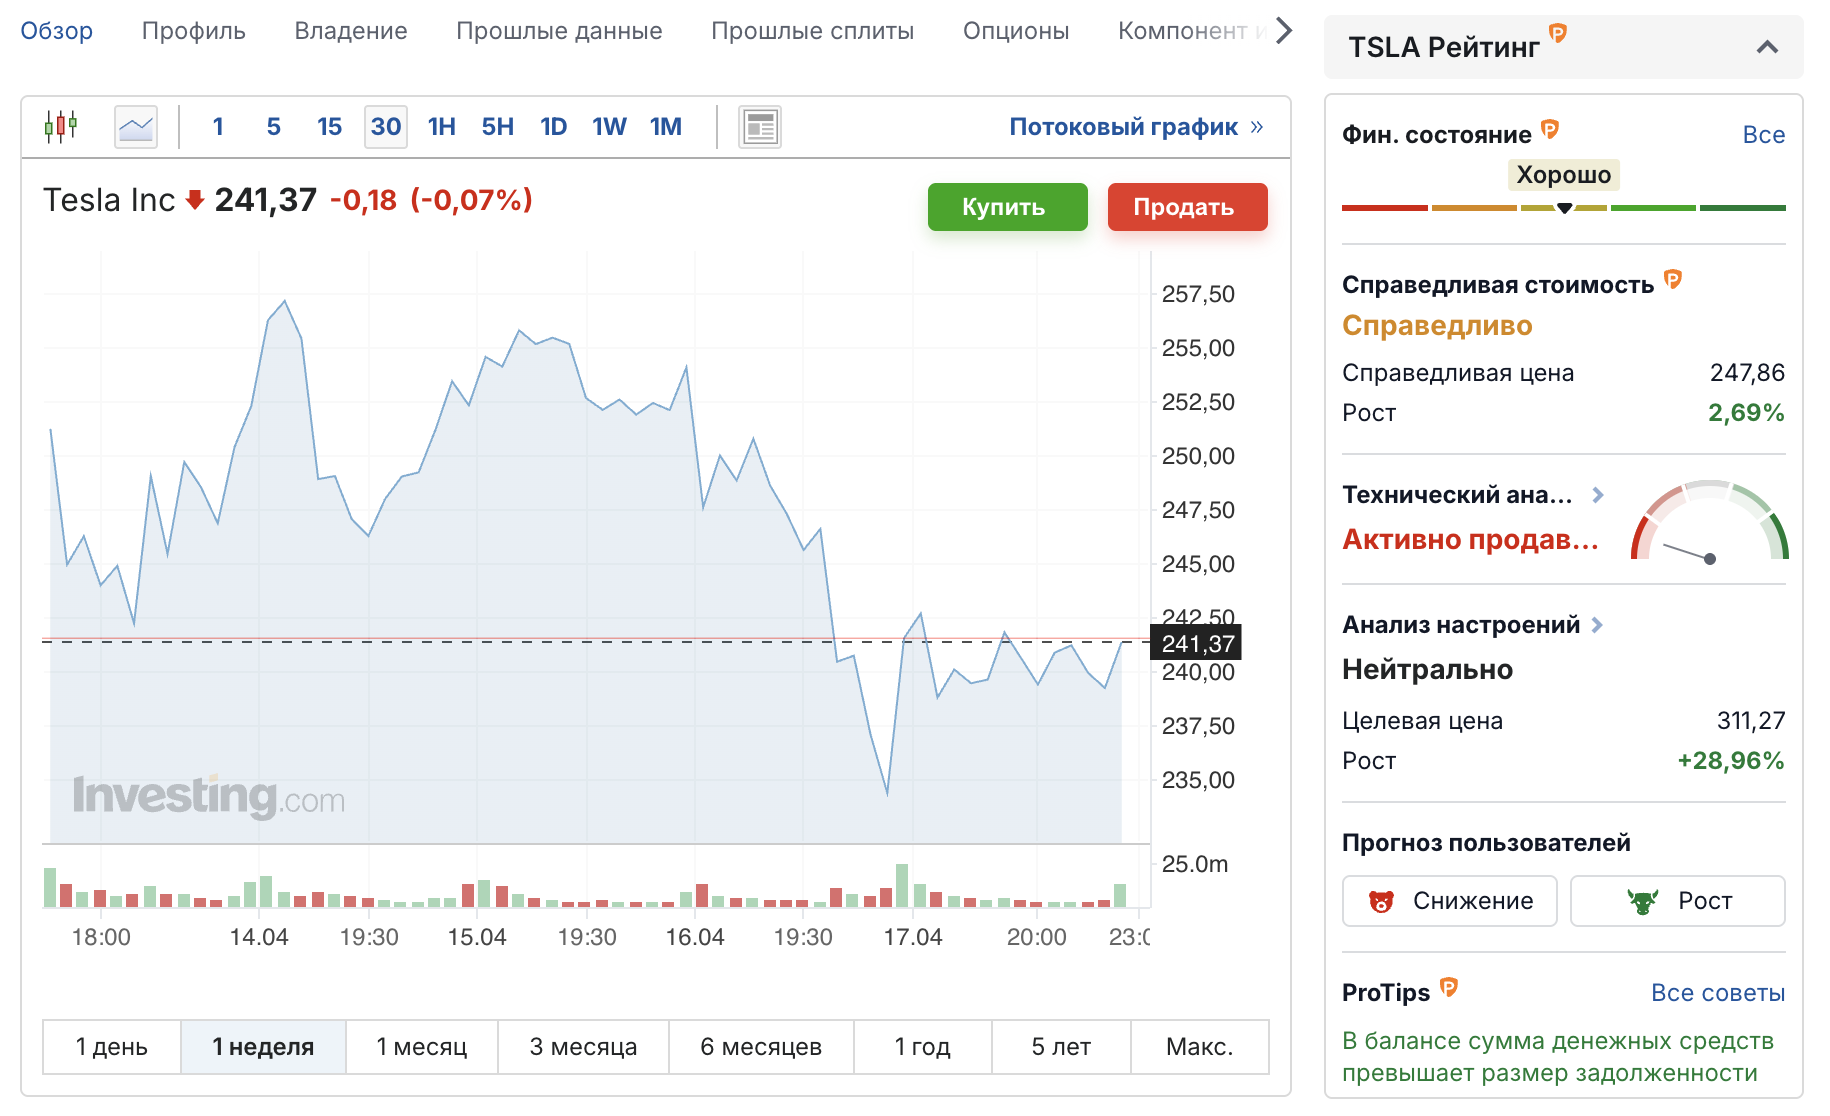Set chart interval to 5H
This screenshot has width=1830, height=1116.
(x=498, y=127)
